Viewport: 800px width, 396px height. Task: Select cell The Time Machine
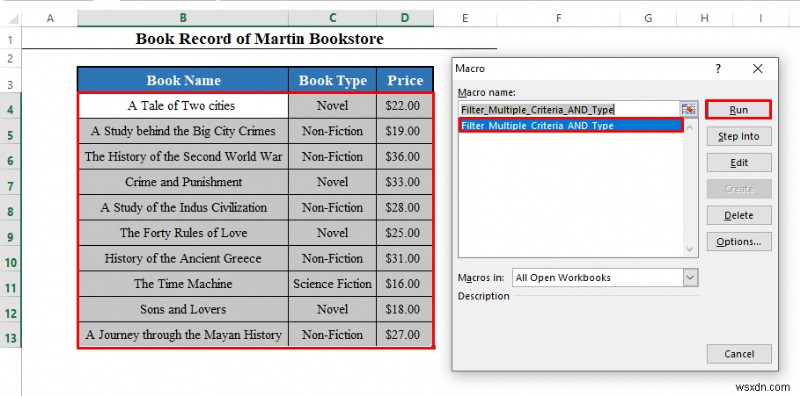pos(183,284)
